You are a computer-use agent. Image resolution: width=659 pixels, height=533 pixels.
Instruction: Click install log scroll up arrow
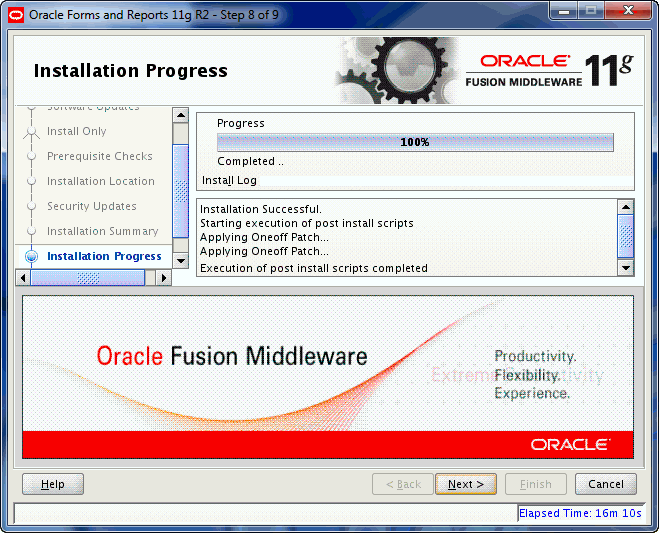click(626, 207)
